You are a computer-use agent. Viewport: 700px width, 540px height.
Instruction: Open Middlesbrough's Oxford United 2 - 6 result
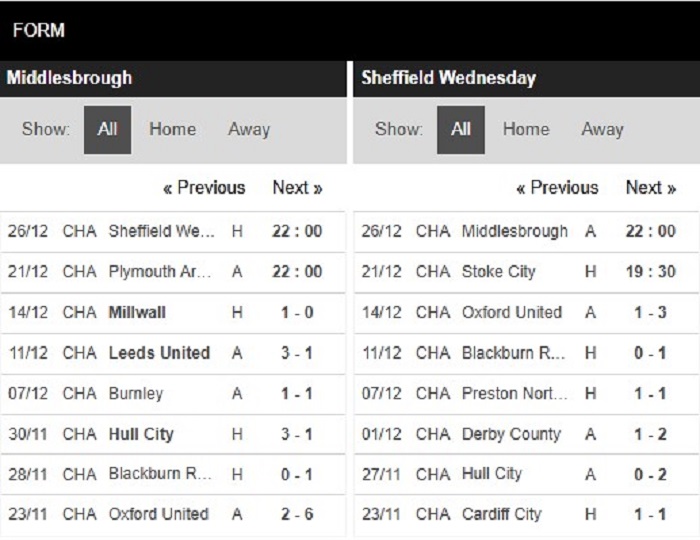[x=173, y=515]
